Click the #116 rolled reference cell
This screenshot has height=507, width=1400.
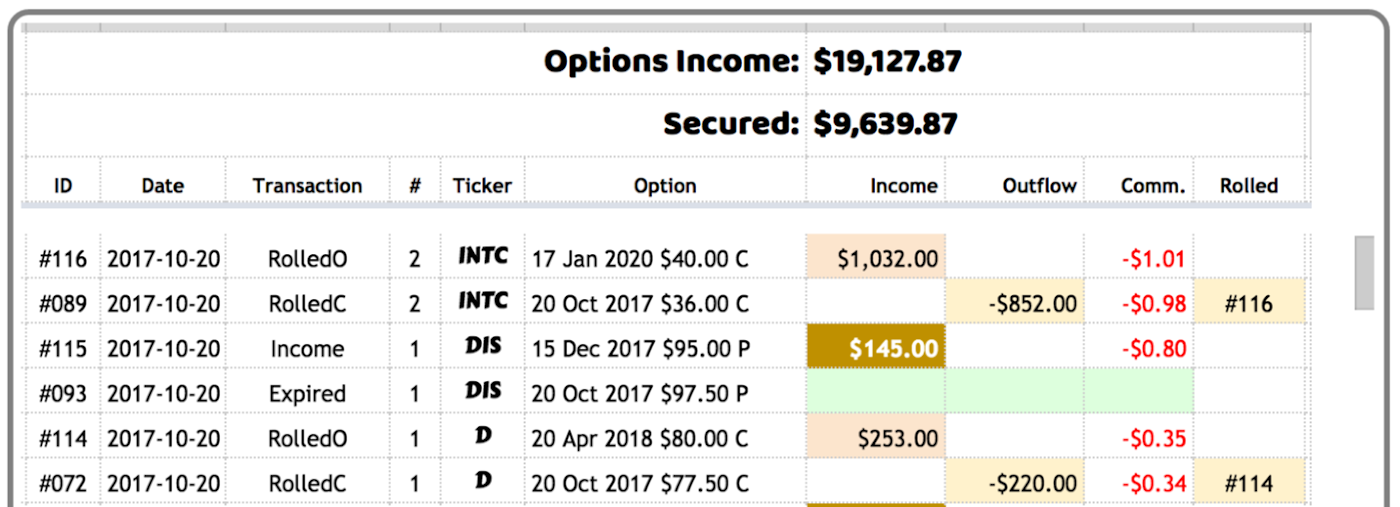[1249, 303]
